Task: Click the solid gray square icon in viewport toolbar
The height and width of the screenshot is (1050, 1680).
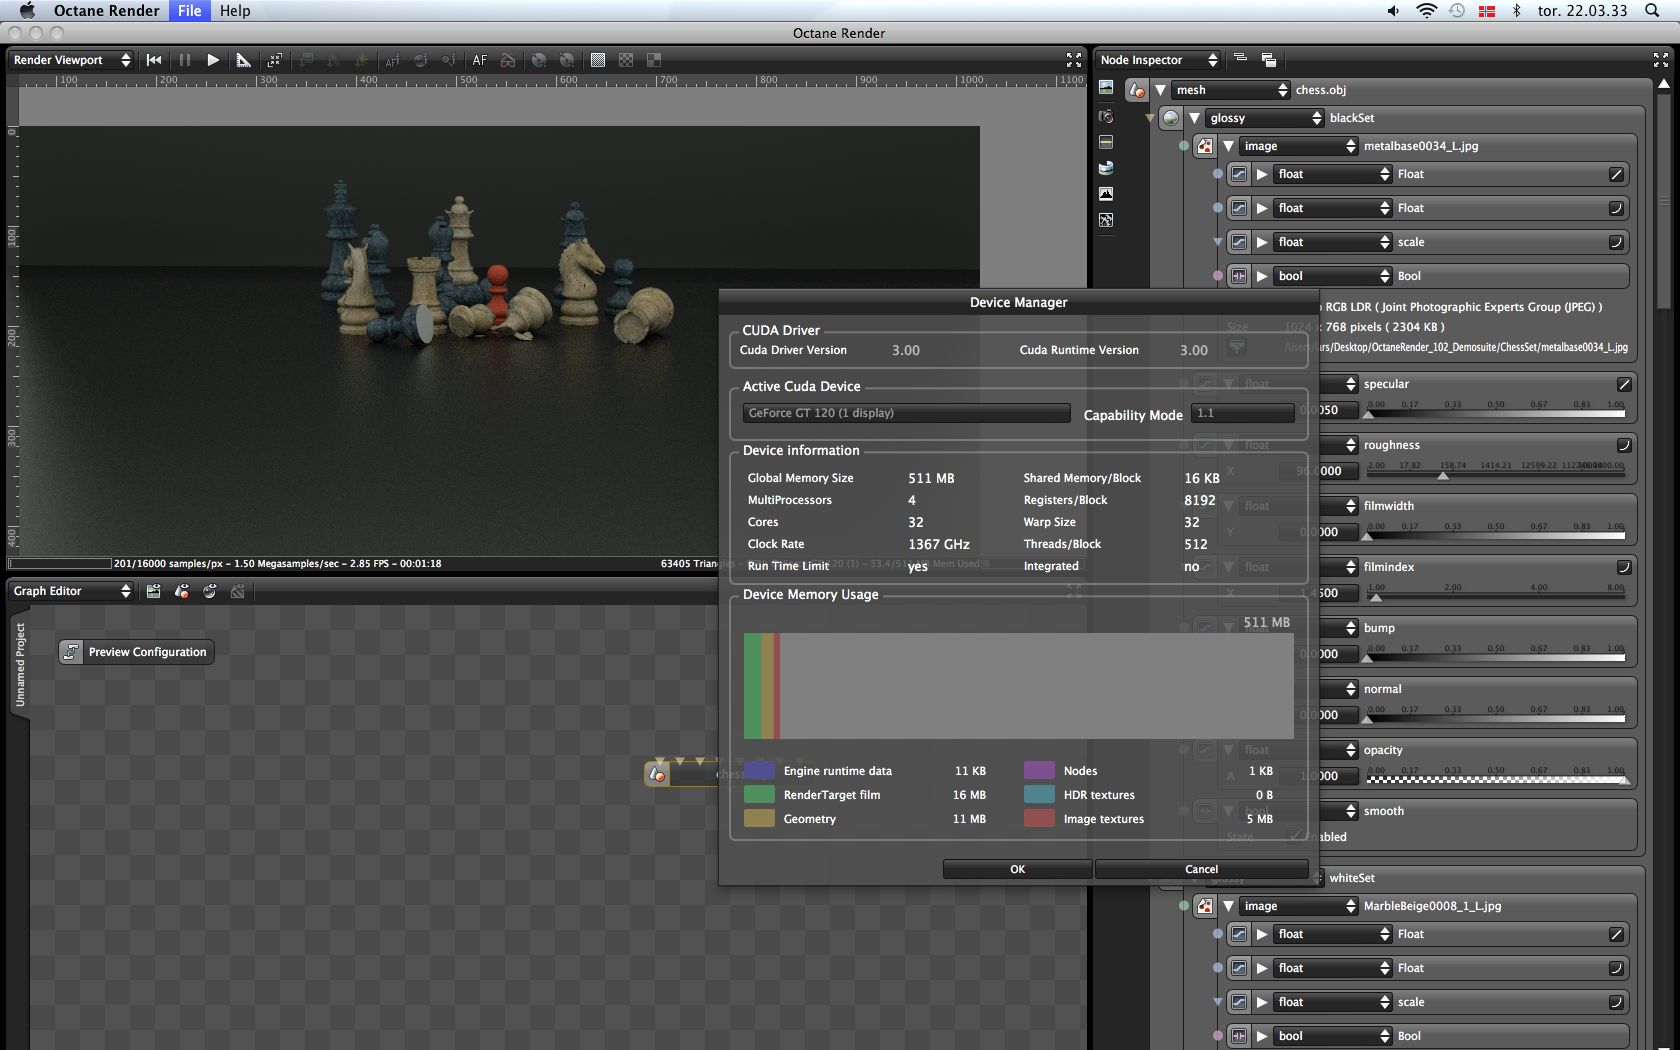Action: (x=598, y=60)
